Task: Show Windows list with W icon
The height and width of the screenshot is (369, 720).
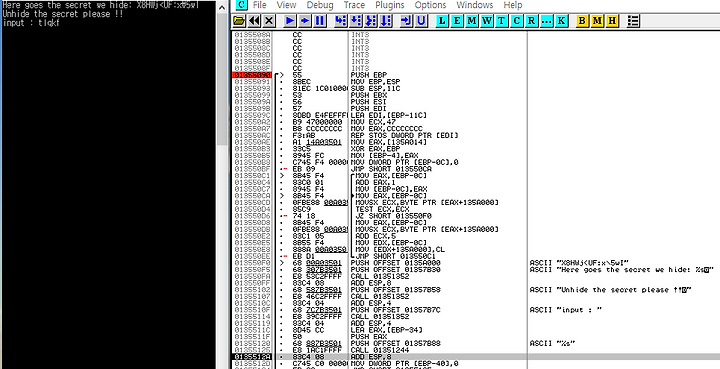Action: click(487, 21)
